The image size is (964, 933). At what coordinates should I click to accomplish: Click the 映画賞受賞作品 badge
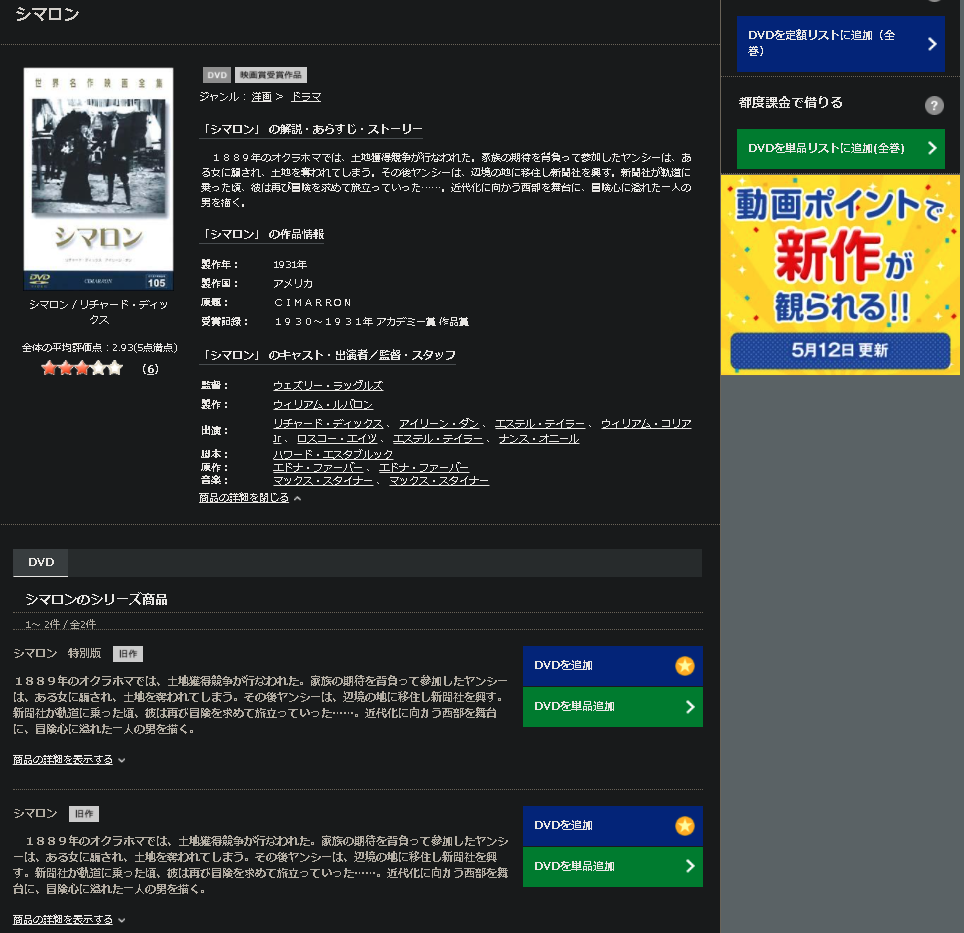tap(271, 75)
